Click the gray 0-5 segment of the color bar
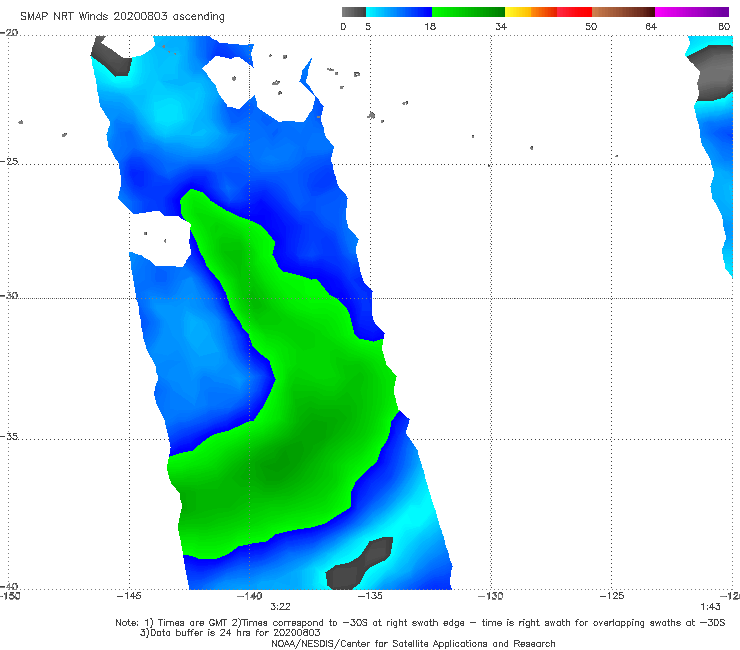Screen dimensions: 740x650 coord(353,12)
